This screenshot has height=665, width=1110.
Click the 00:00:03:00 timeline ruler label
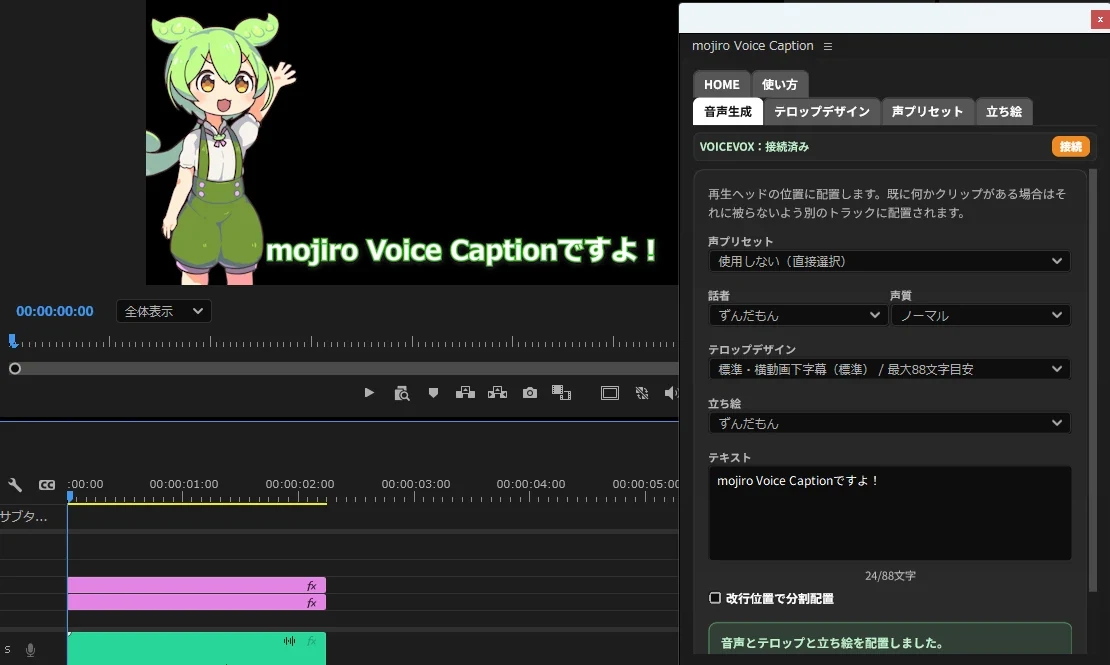[416, 484]
